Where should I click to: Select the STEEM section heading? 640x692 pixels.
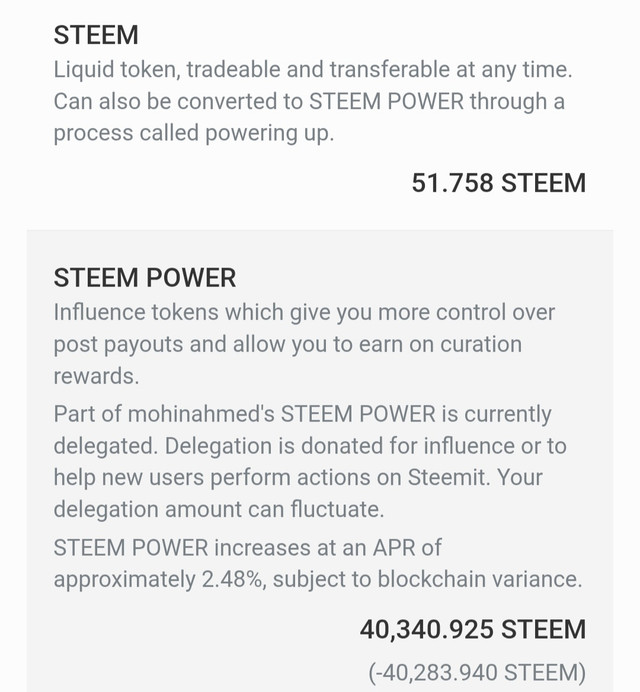click(x=96, y=35)
